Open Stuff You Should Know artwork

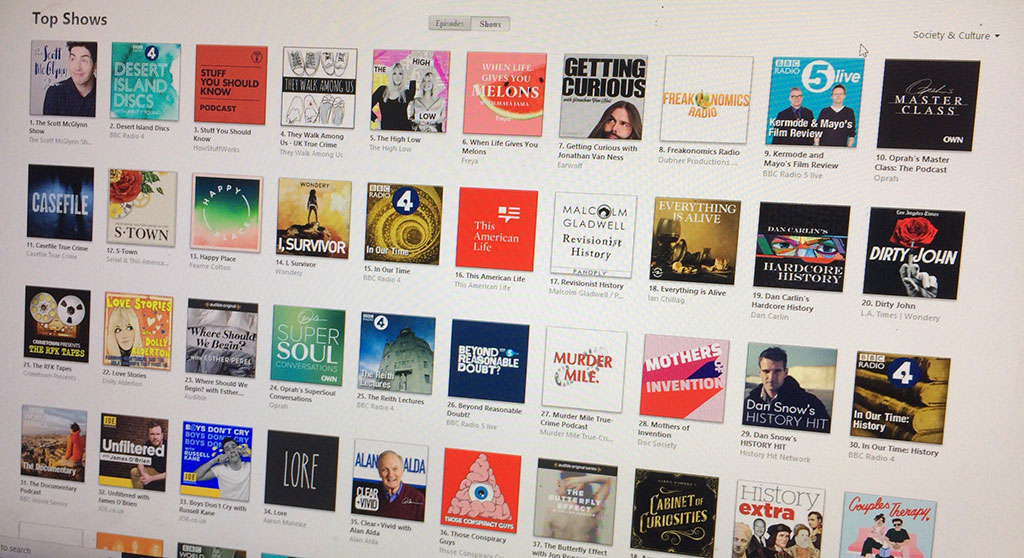pyautogui.click(x=231, y=84)
